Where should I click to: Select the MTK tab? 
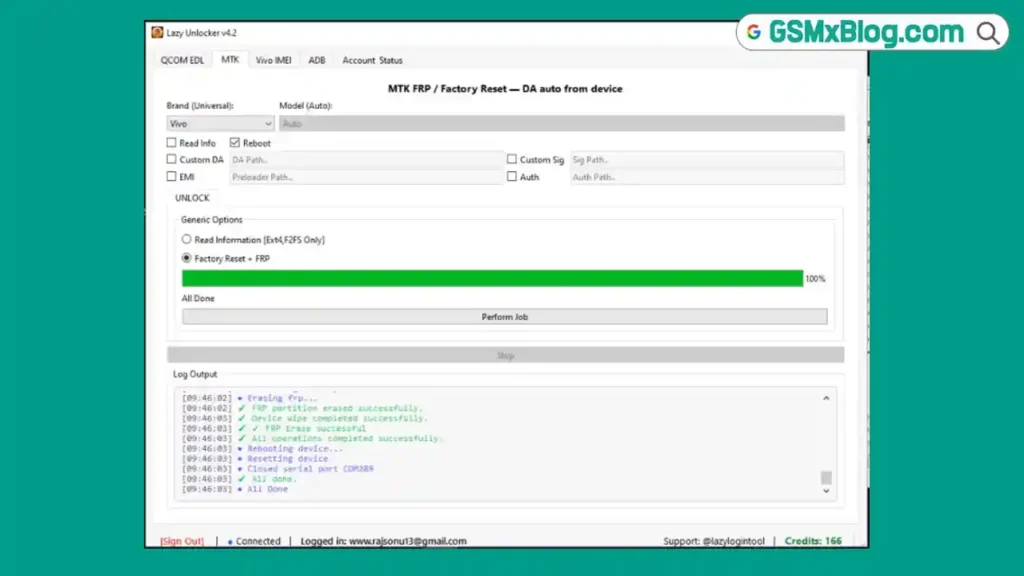[x=230, y=59]
